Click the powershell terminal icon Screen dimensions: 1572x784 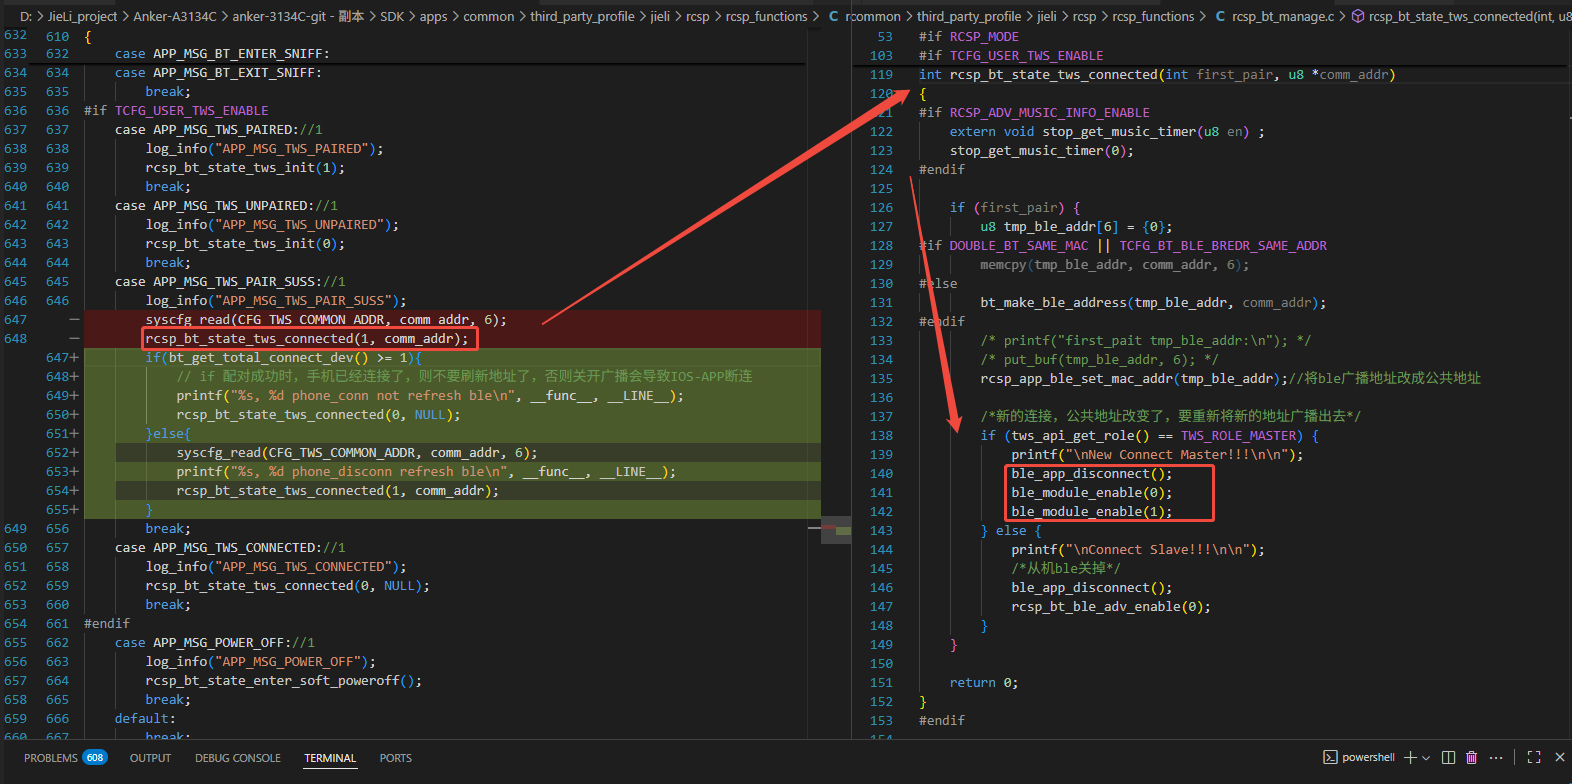1330,758
